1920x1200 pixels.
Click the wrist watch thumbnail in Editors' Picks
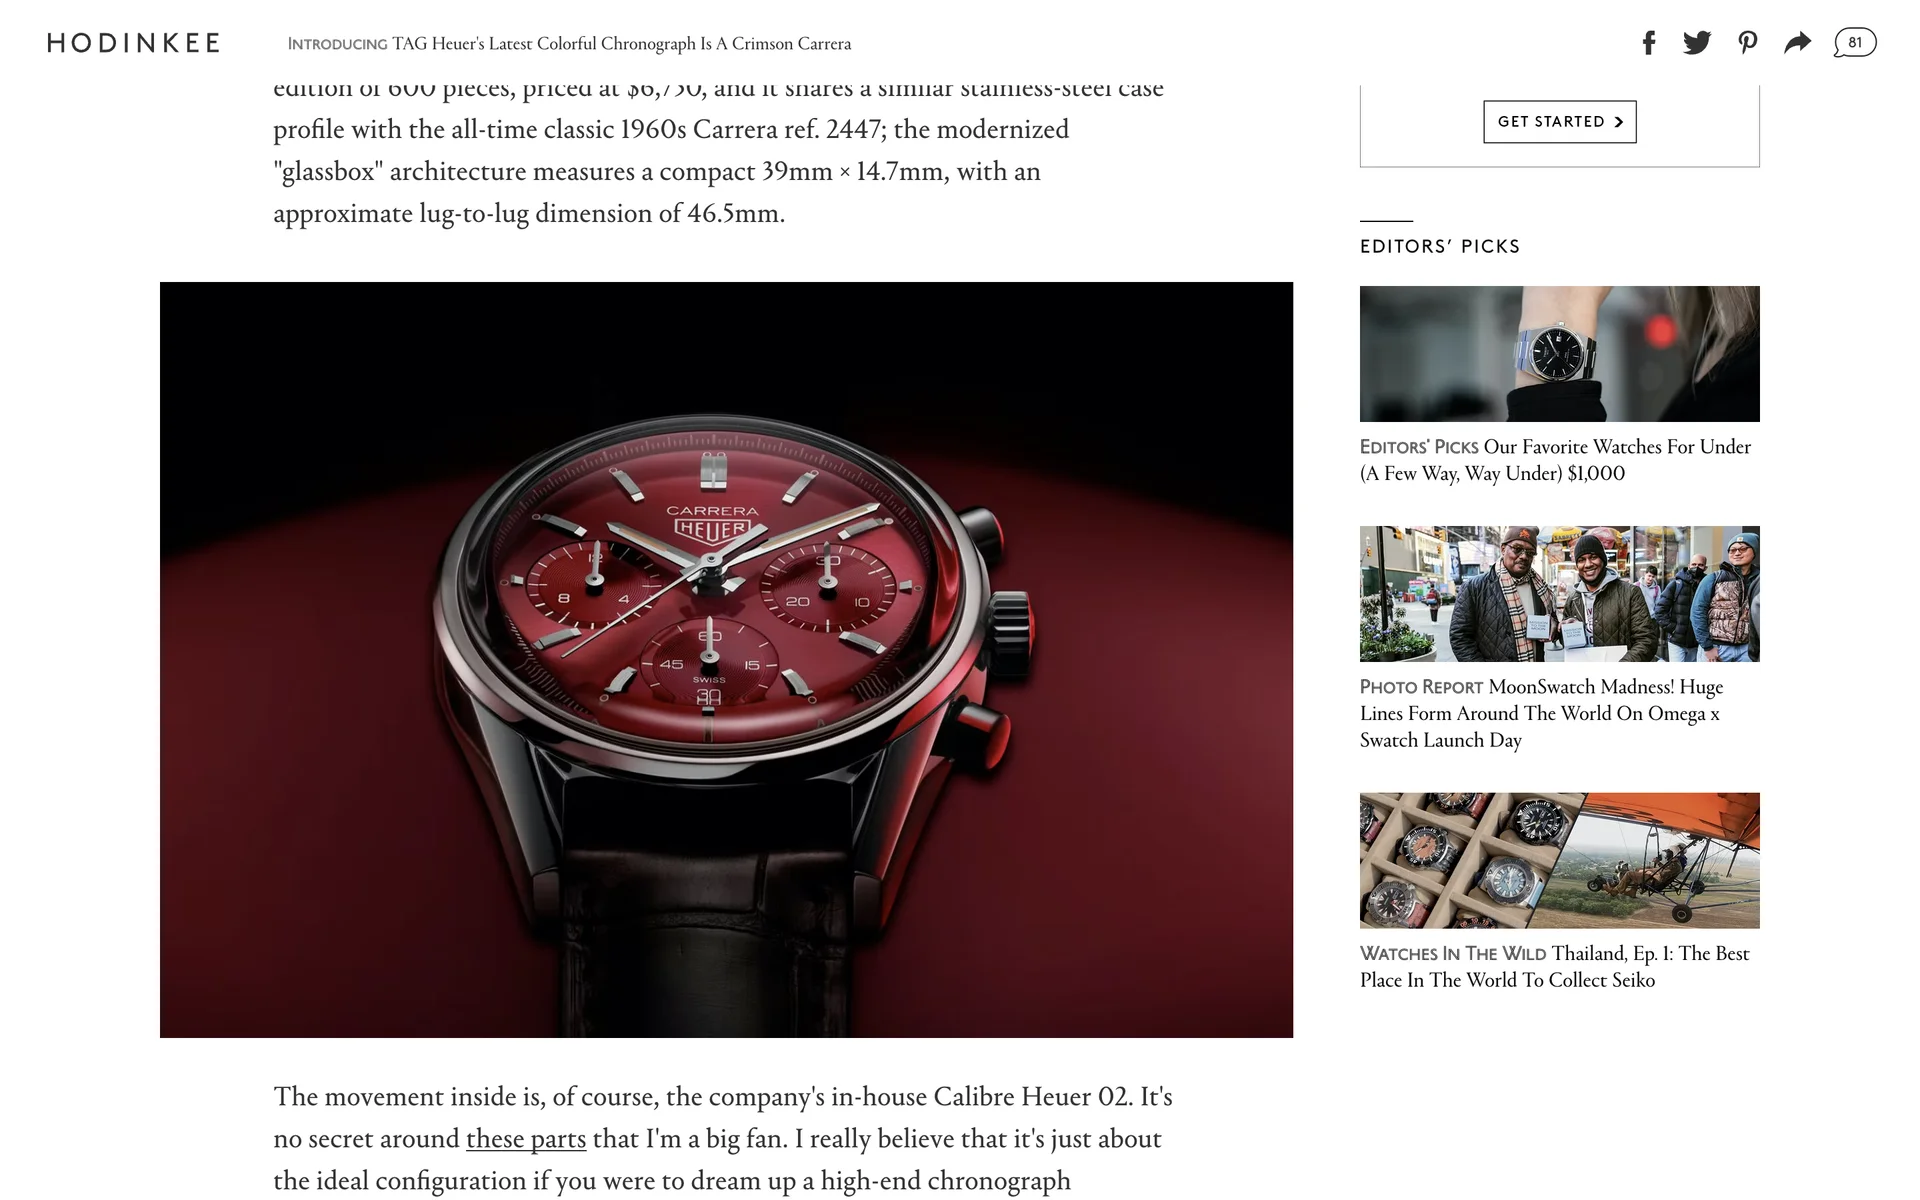point(1559,354)
